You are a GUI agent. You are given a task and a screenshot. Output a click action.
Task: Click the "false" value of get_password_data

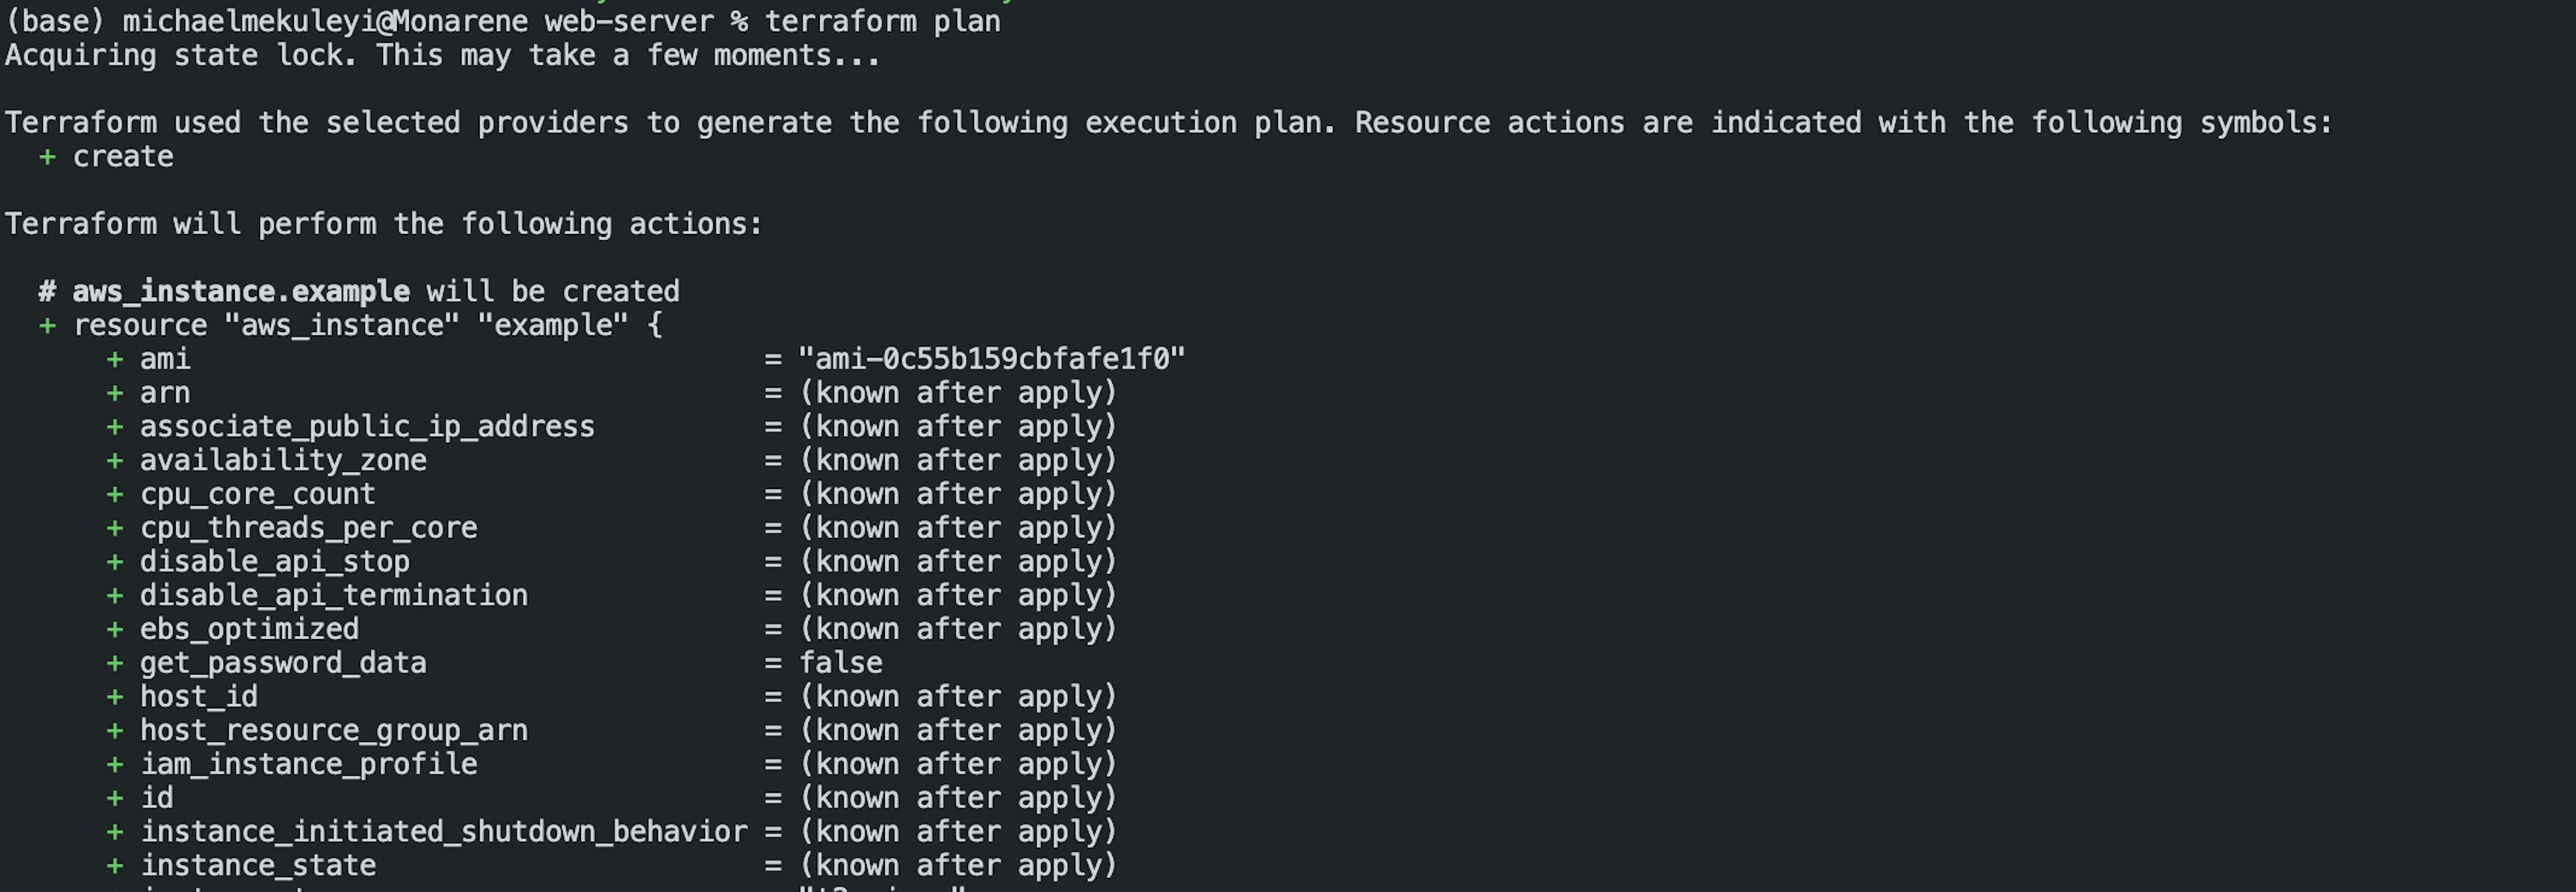840,663
